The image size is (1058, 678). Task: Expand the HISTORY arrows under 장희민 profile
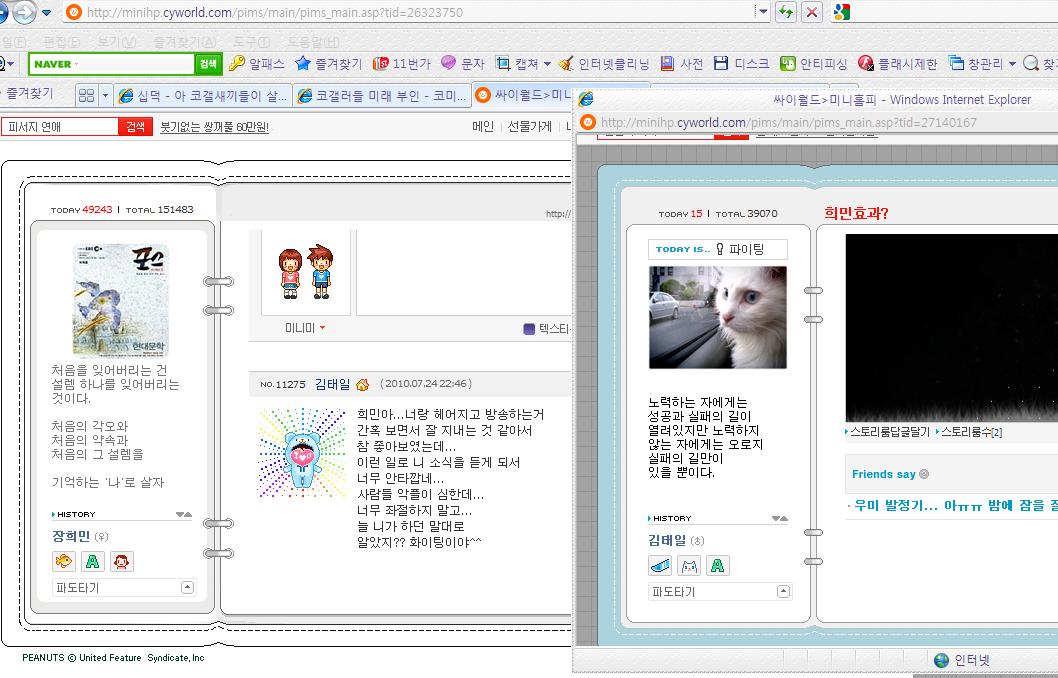184,514
